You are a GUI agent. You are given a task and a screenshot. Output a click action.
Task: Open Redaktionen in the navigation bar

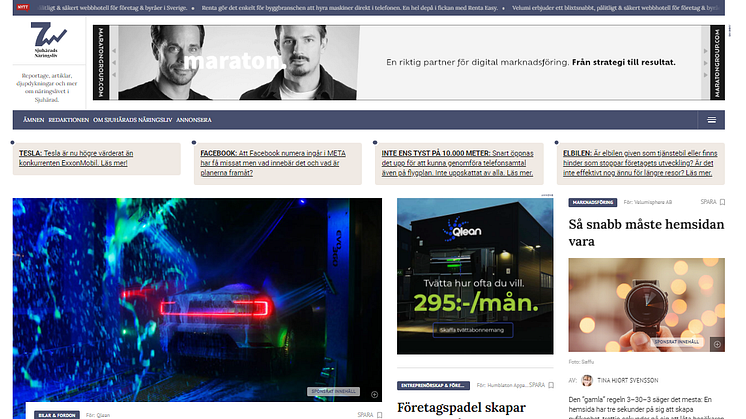(x=69, y=120)
